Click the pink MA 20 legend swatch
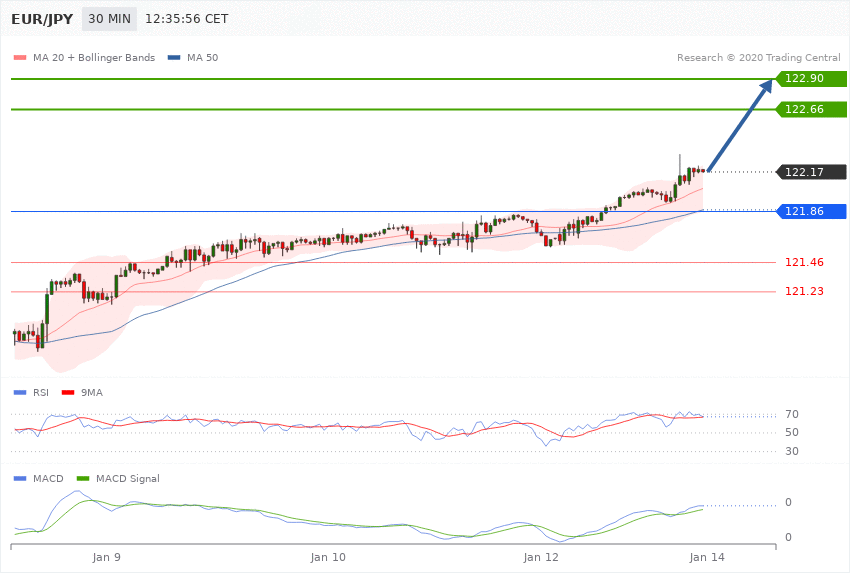This screenshot has height=576, width=850. click(x=20, y=57)
